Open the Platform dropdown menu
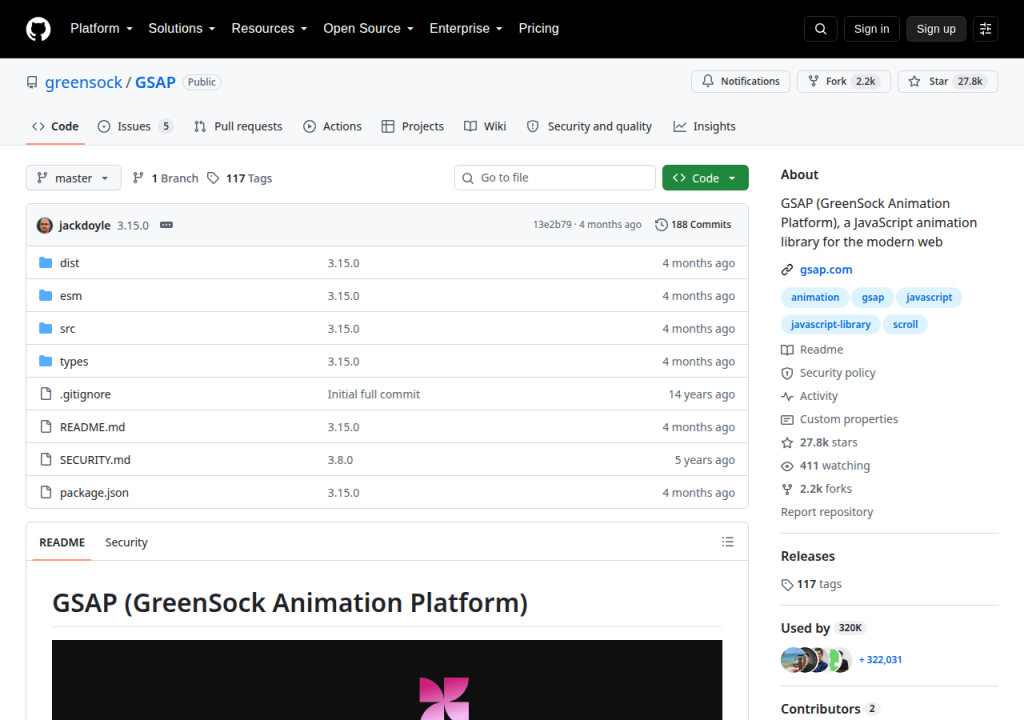 [101, 29]
